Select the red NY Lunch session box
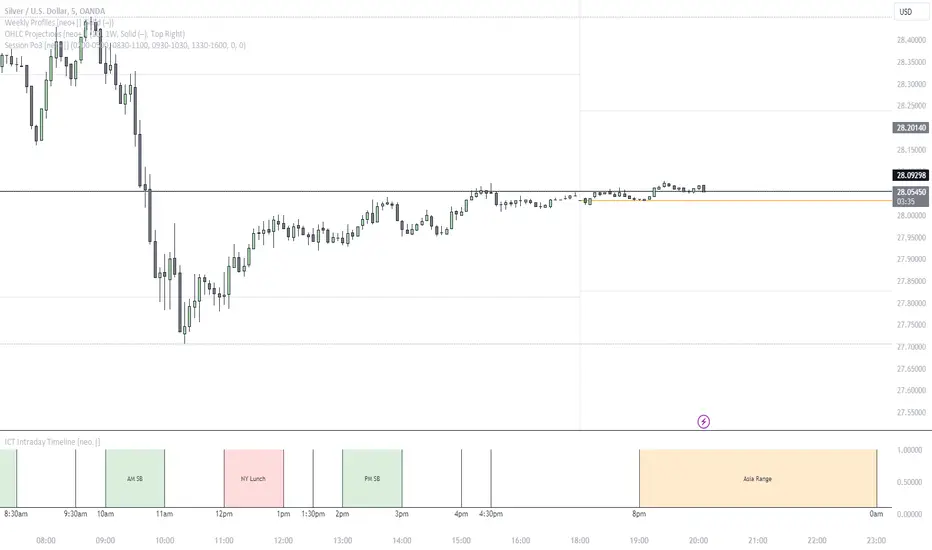This screenshot has height=550, width=932. (253, 479)
